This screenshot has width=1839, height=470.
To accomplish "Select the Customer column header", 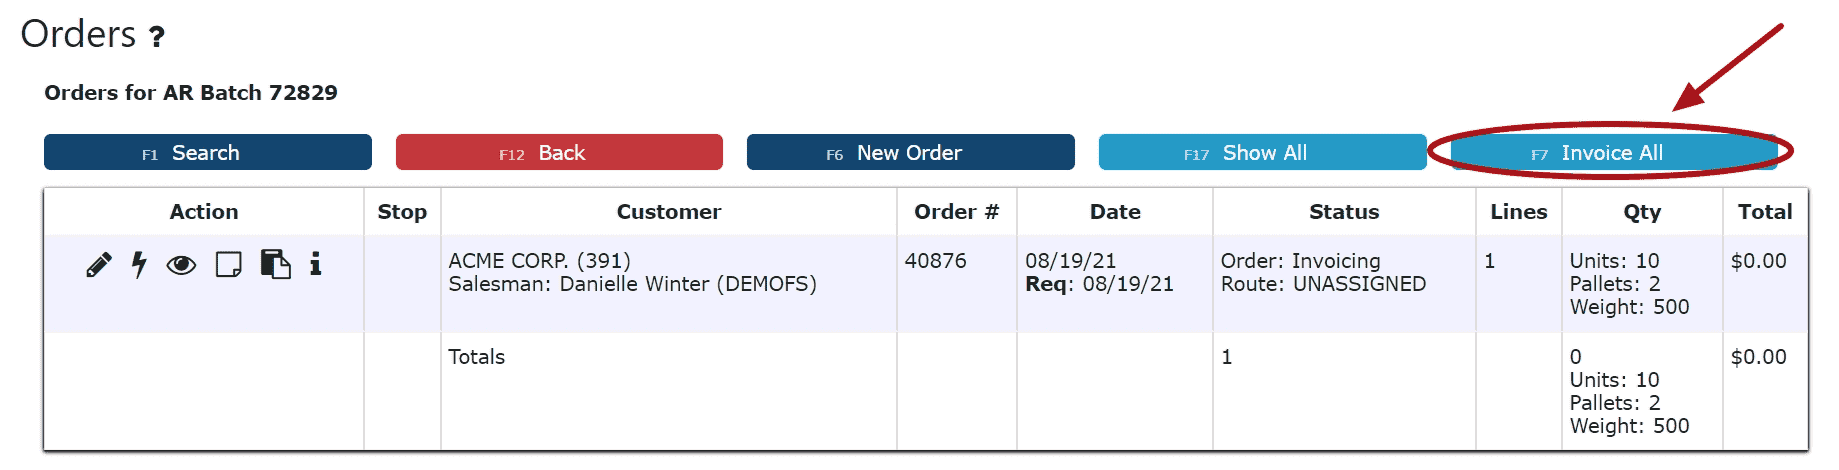I will pyautogui.click(x=669, y=212).
